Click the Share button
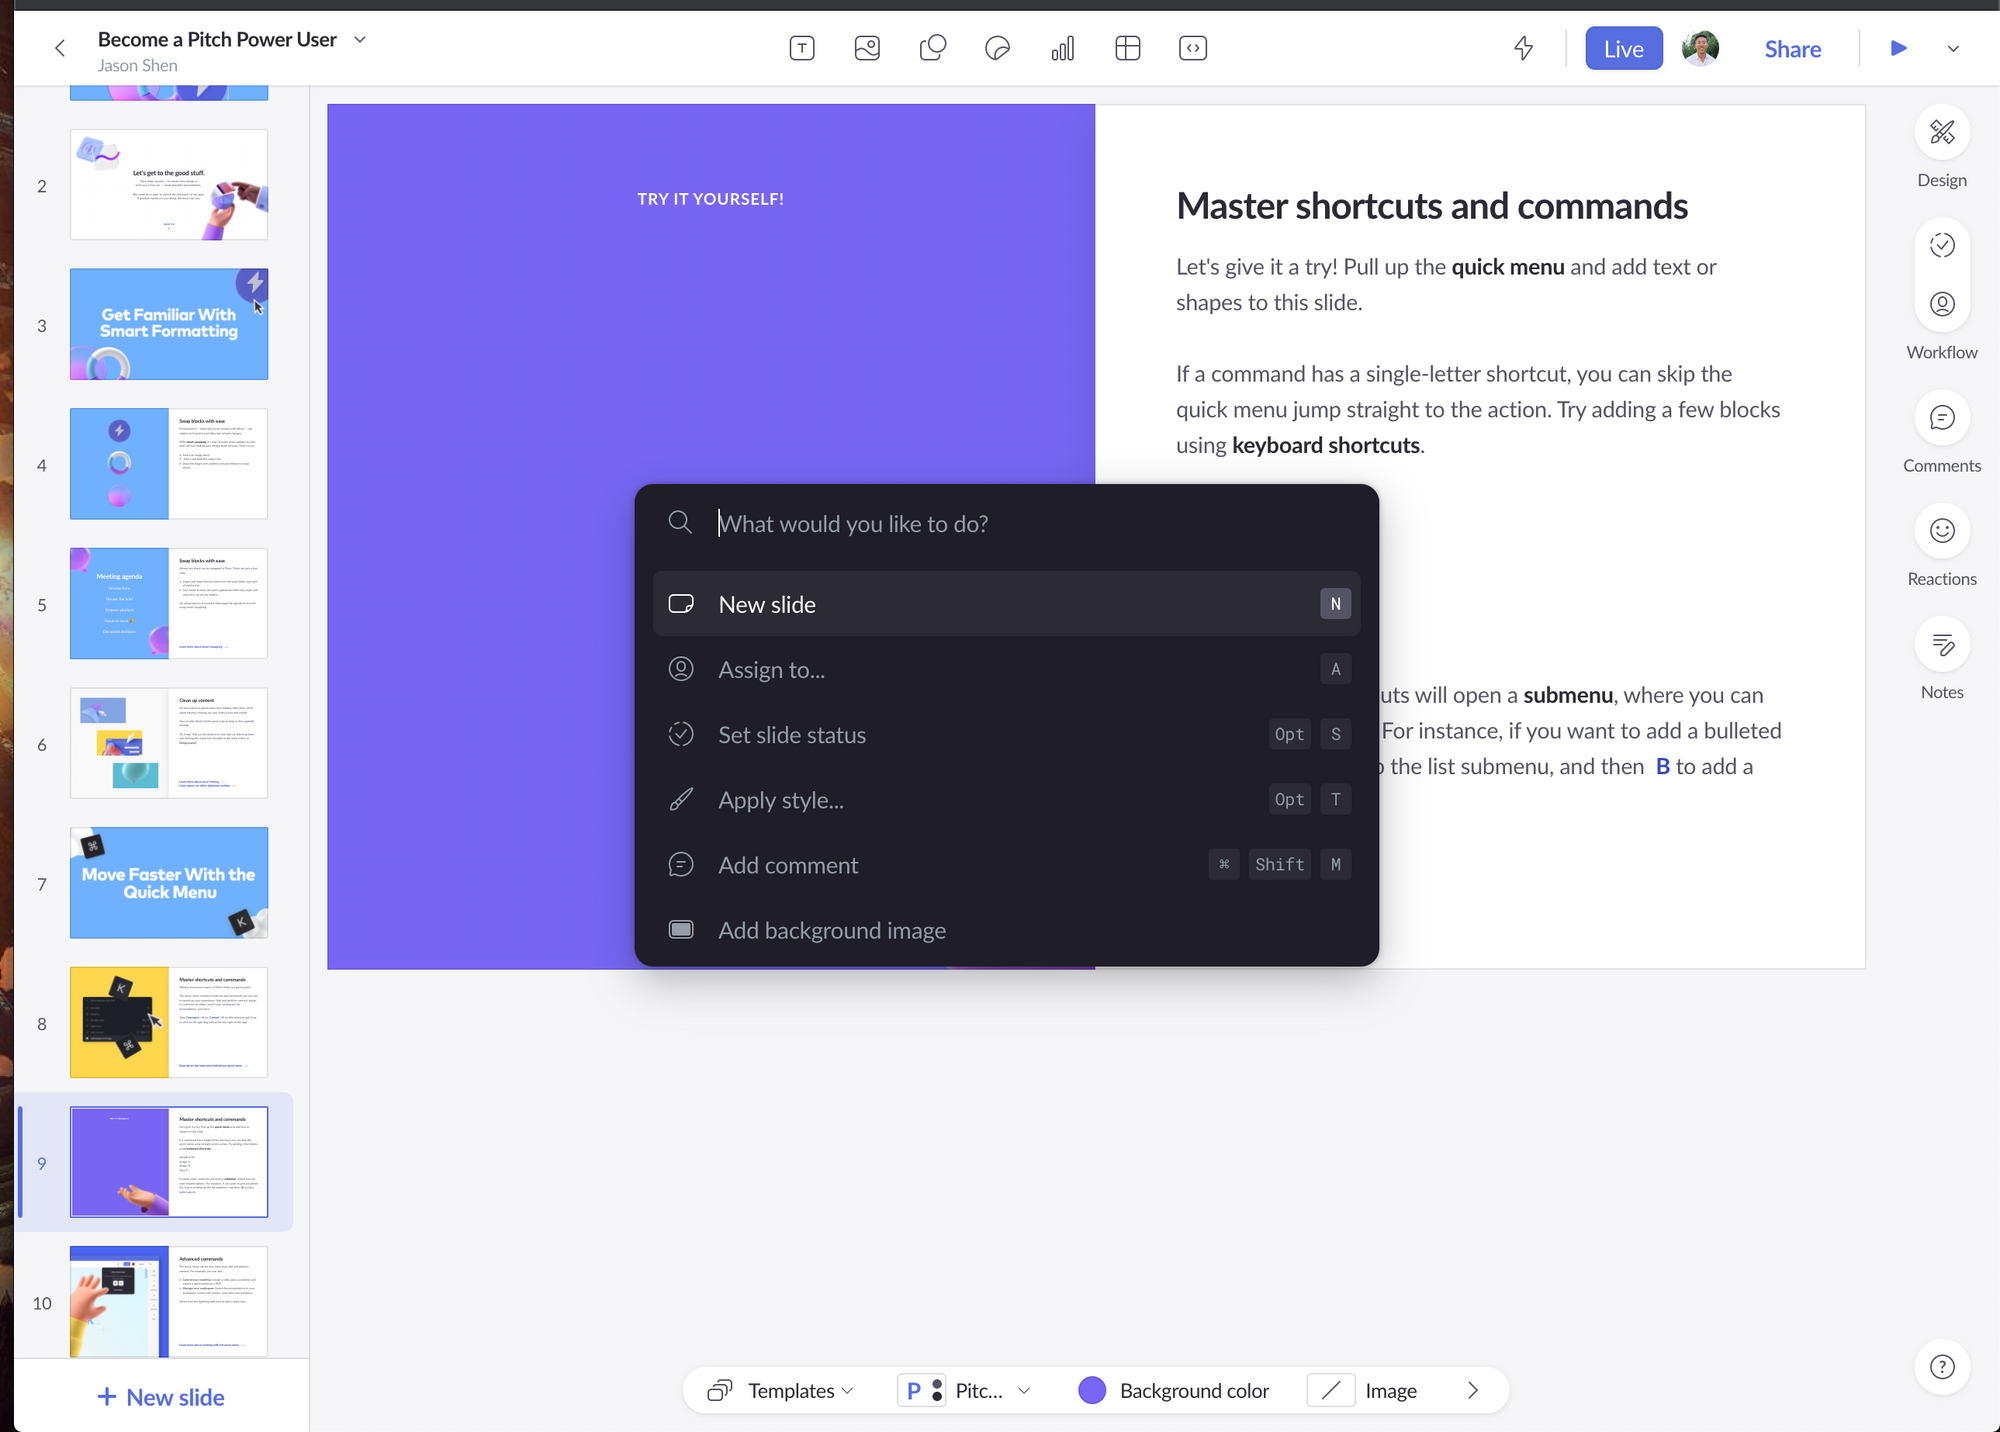This screenshot has height=1432, width=2000. (x=1792, y=49)
